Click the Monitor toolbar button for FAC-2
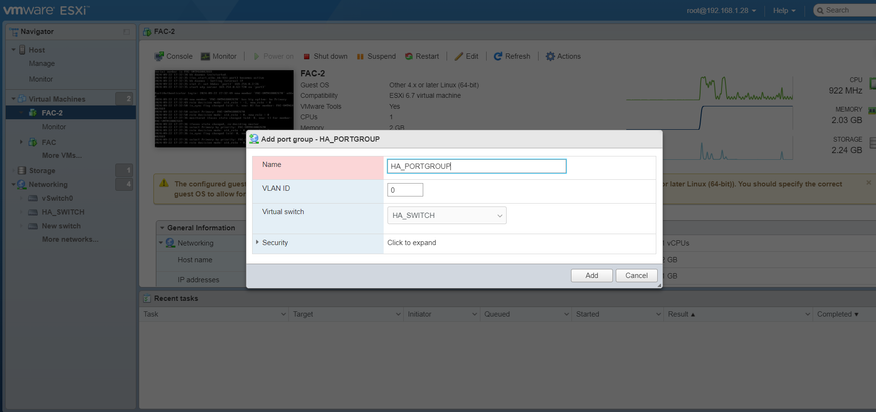The image size is (876, 412). [218, 56]
